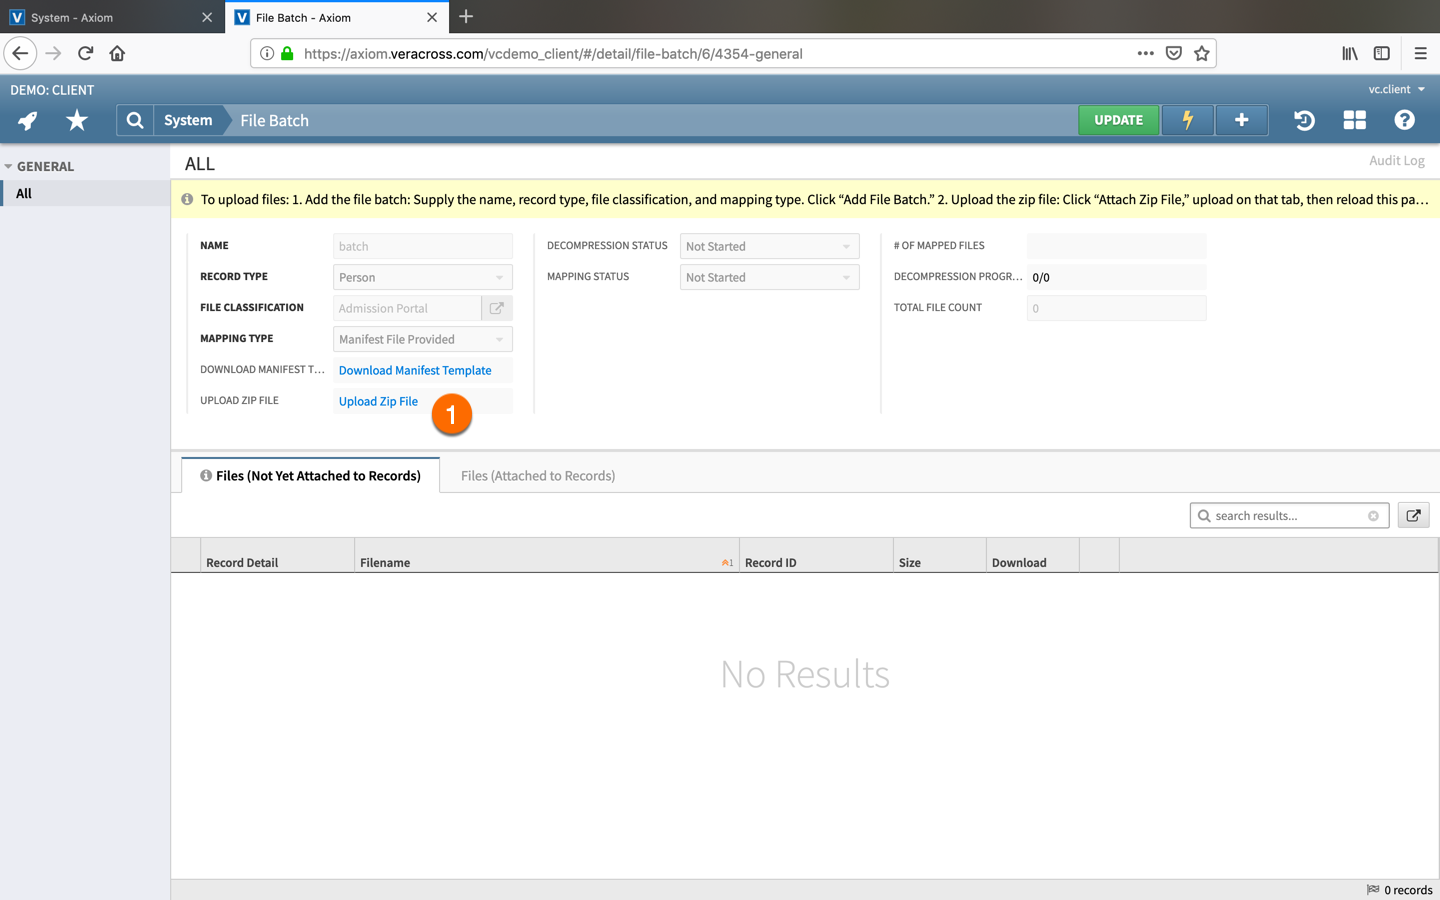
Task: Click the lightning bolt actions icon
Action: tap(1187, 120)
